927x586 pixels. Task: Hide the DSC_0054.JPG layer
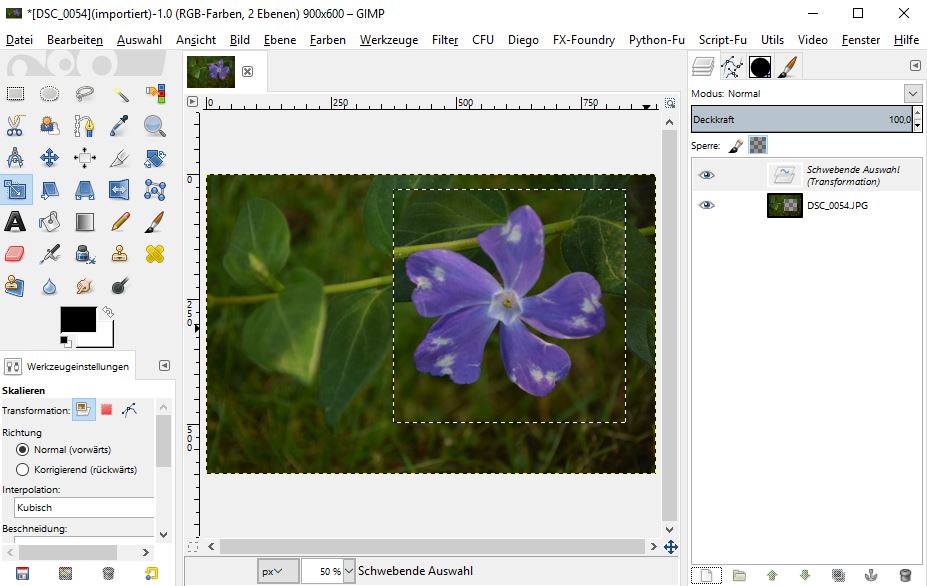pos(707,205)
